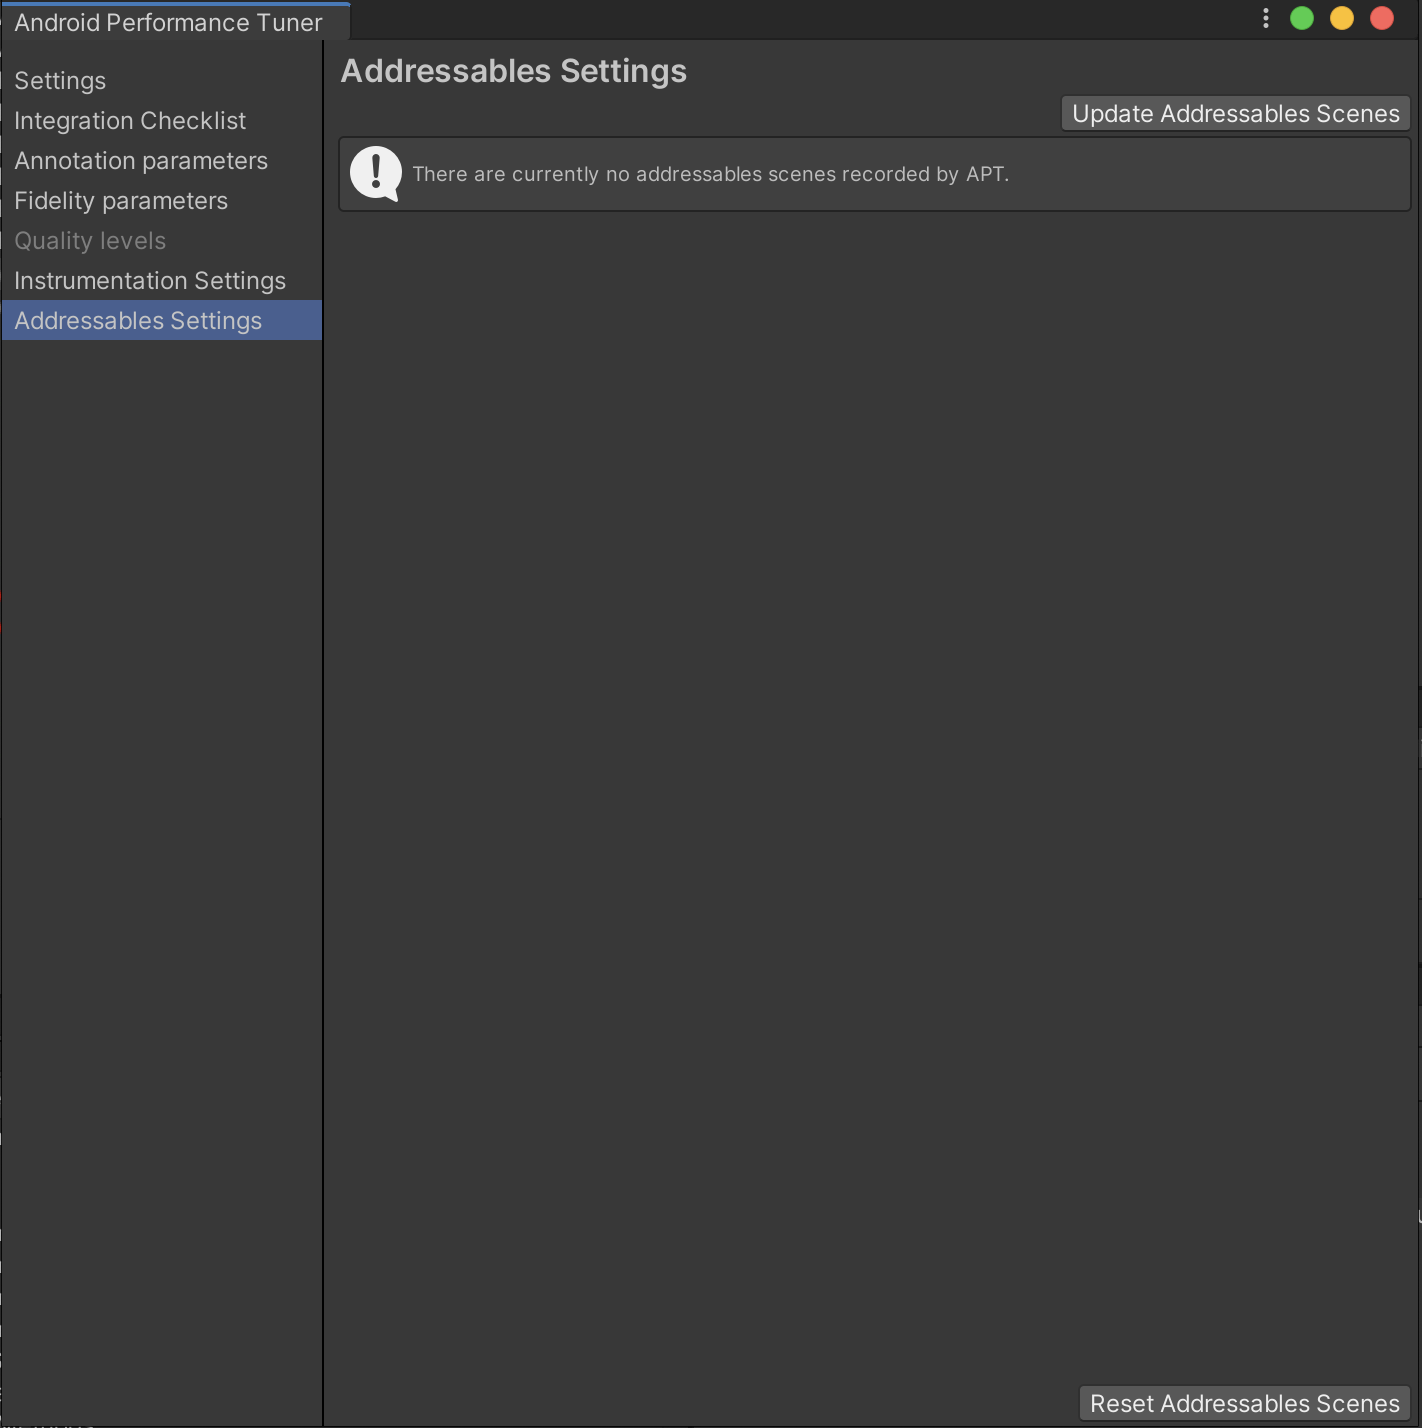Click the divider between sidebar and content

pos(323,800)
